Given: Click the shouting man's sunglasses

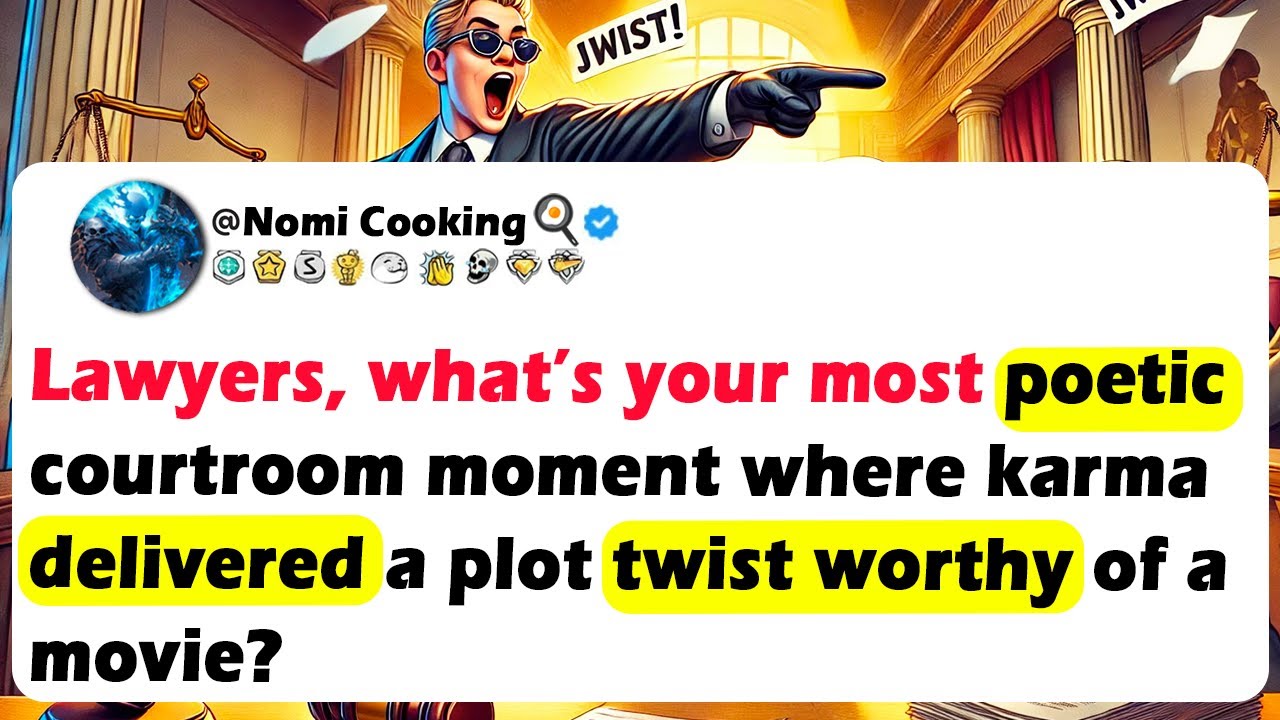Looking at the screenshot, I should pos(489,43).
